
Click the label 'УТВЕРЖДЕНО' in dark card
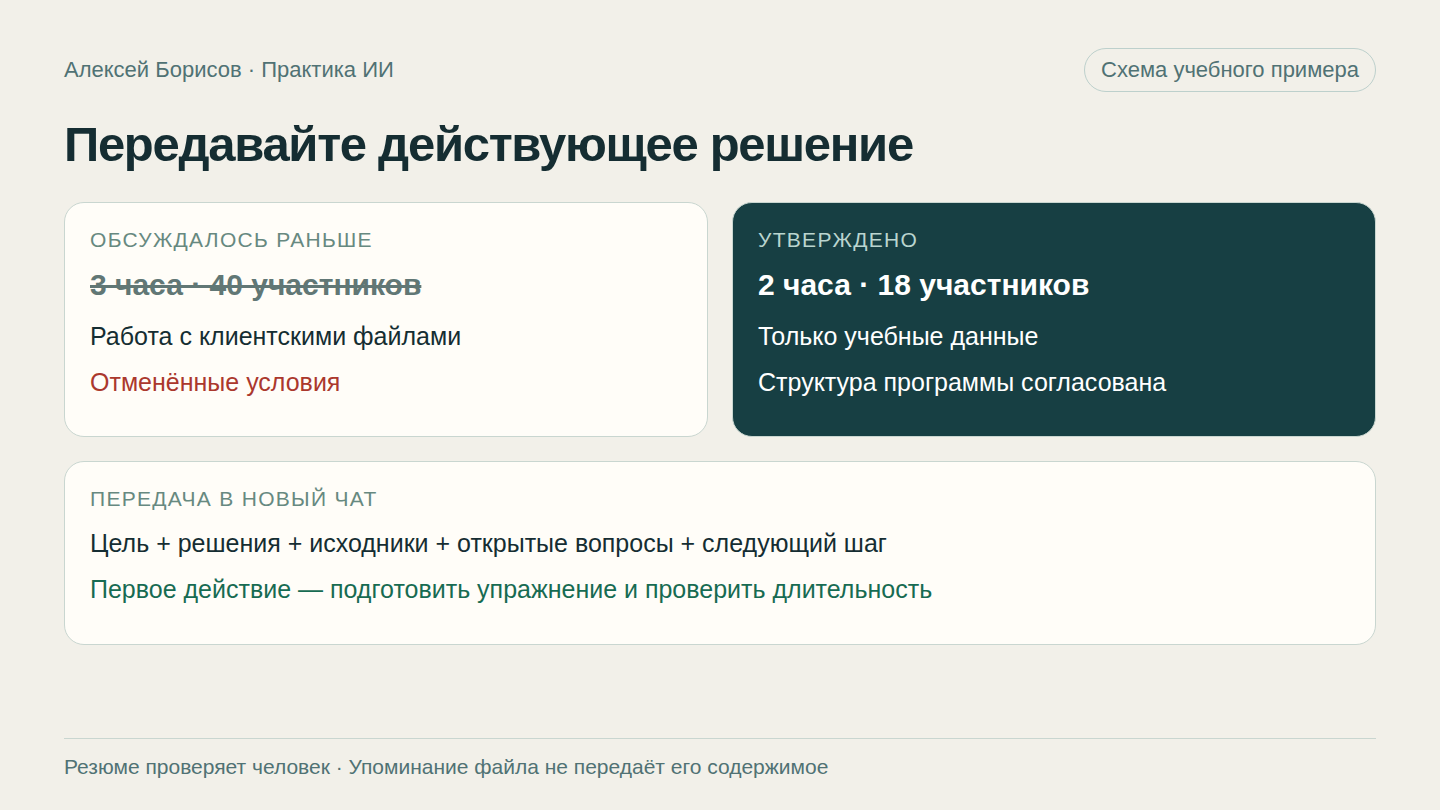(x=838, y=240)
